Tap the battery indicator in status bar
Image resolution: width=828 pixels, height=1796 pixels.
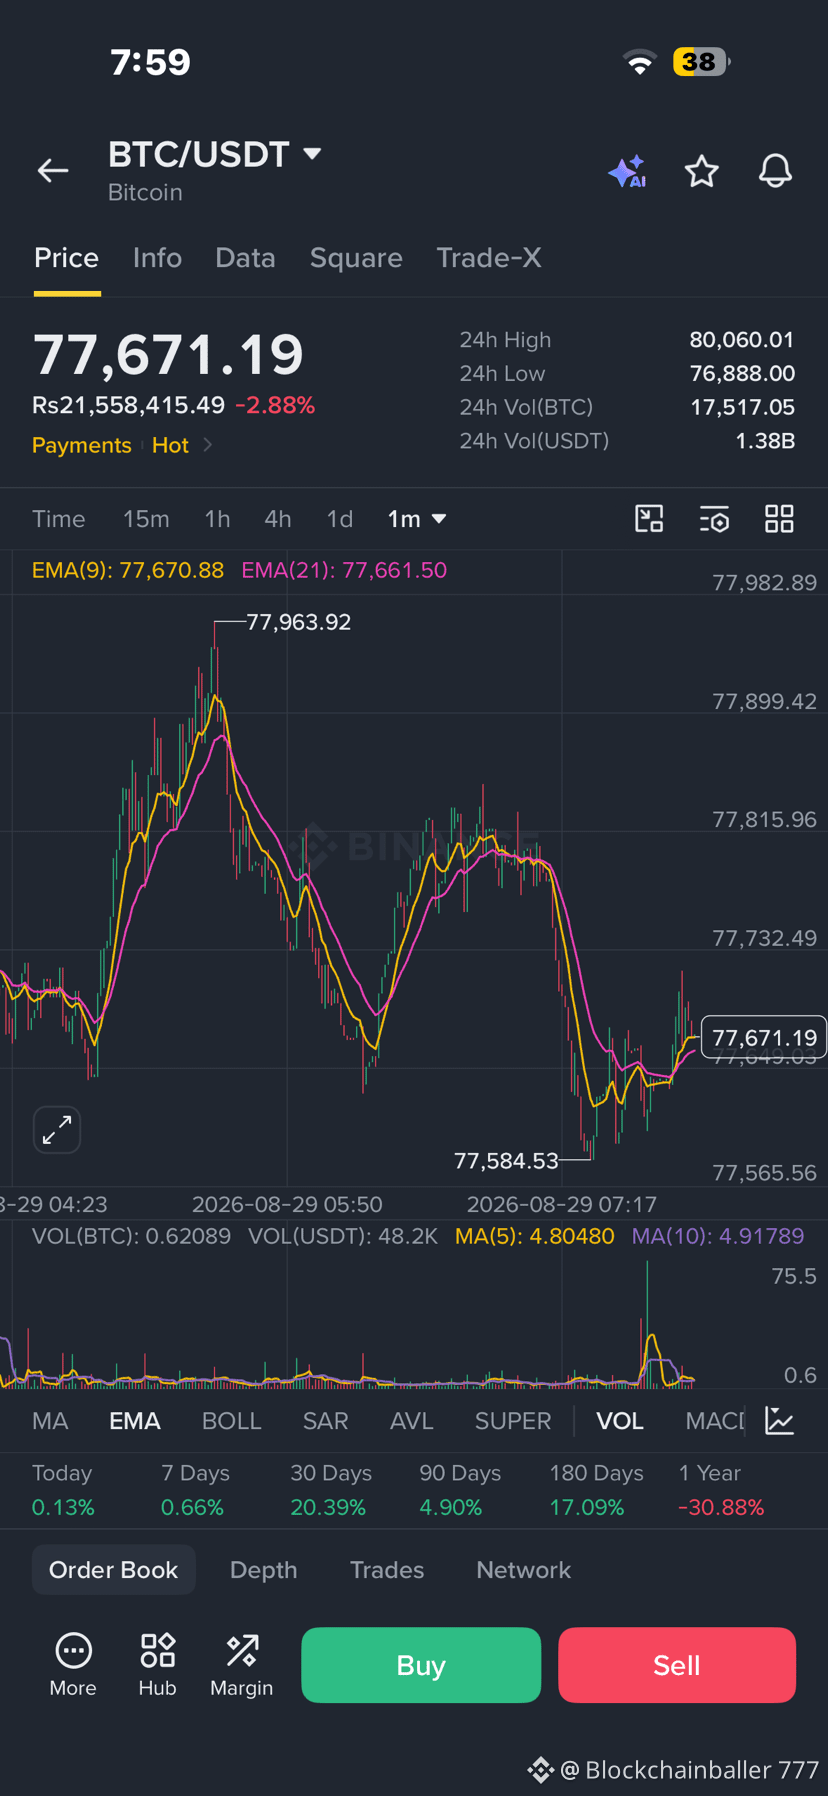[x=701, y=62]
